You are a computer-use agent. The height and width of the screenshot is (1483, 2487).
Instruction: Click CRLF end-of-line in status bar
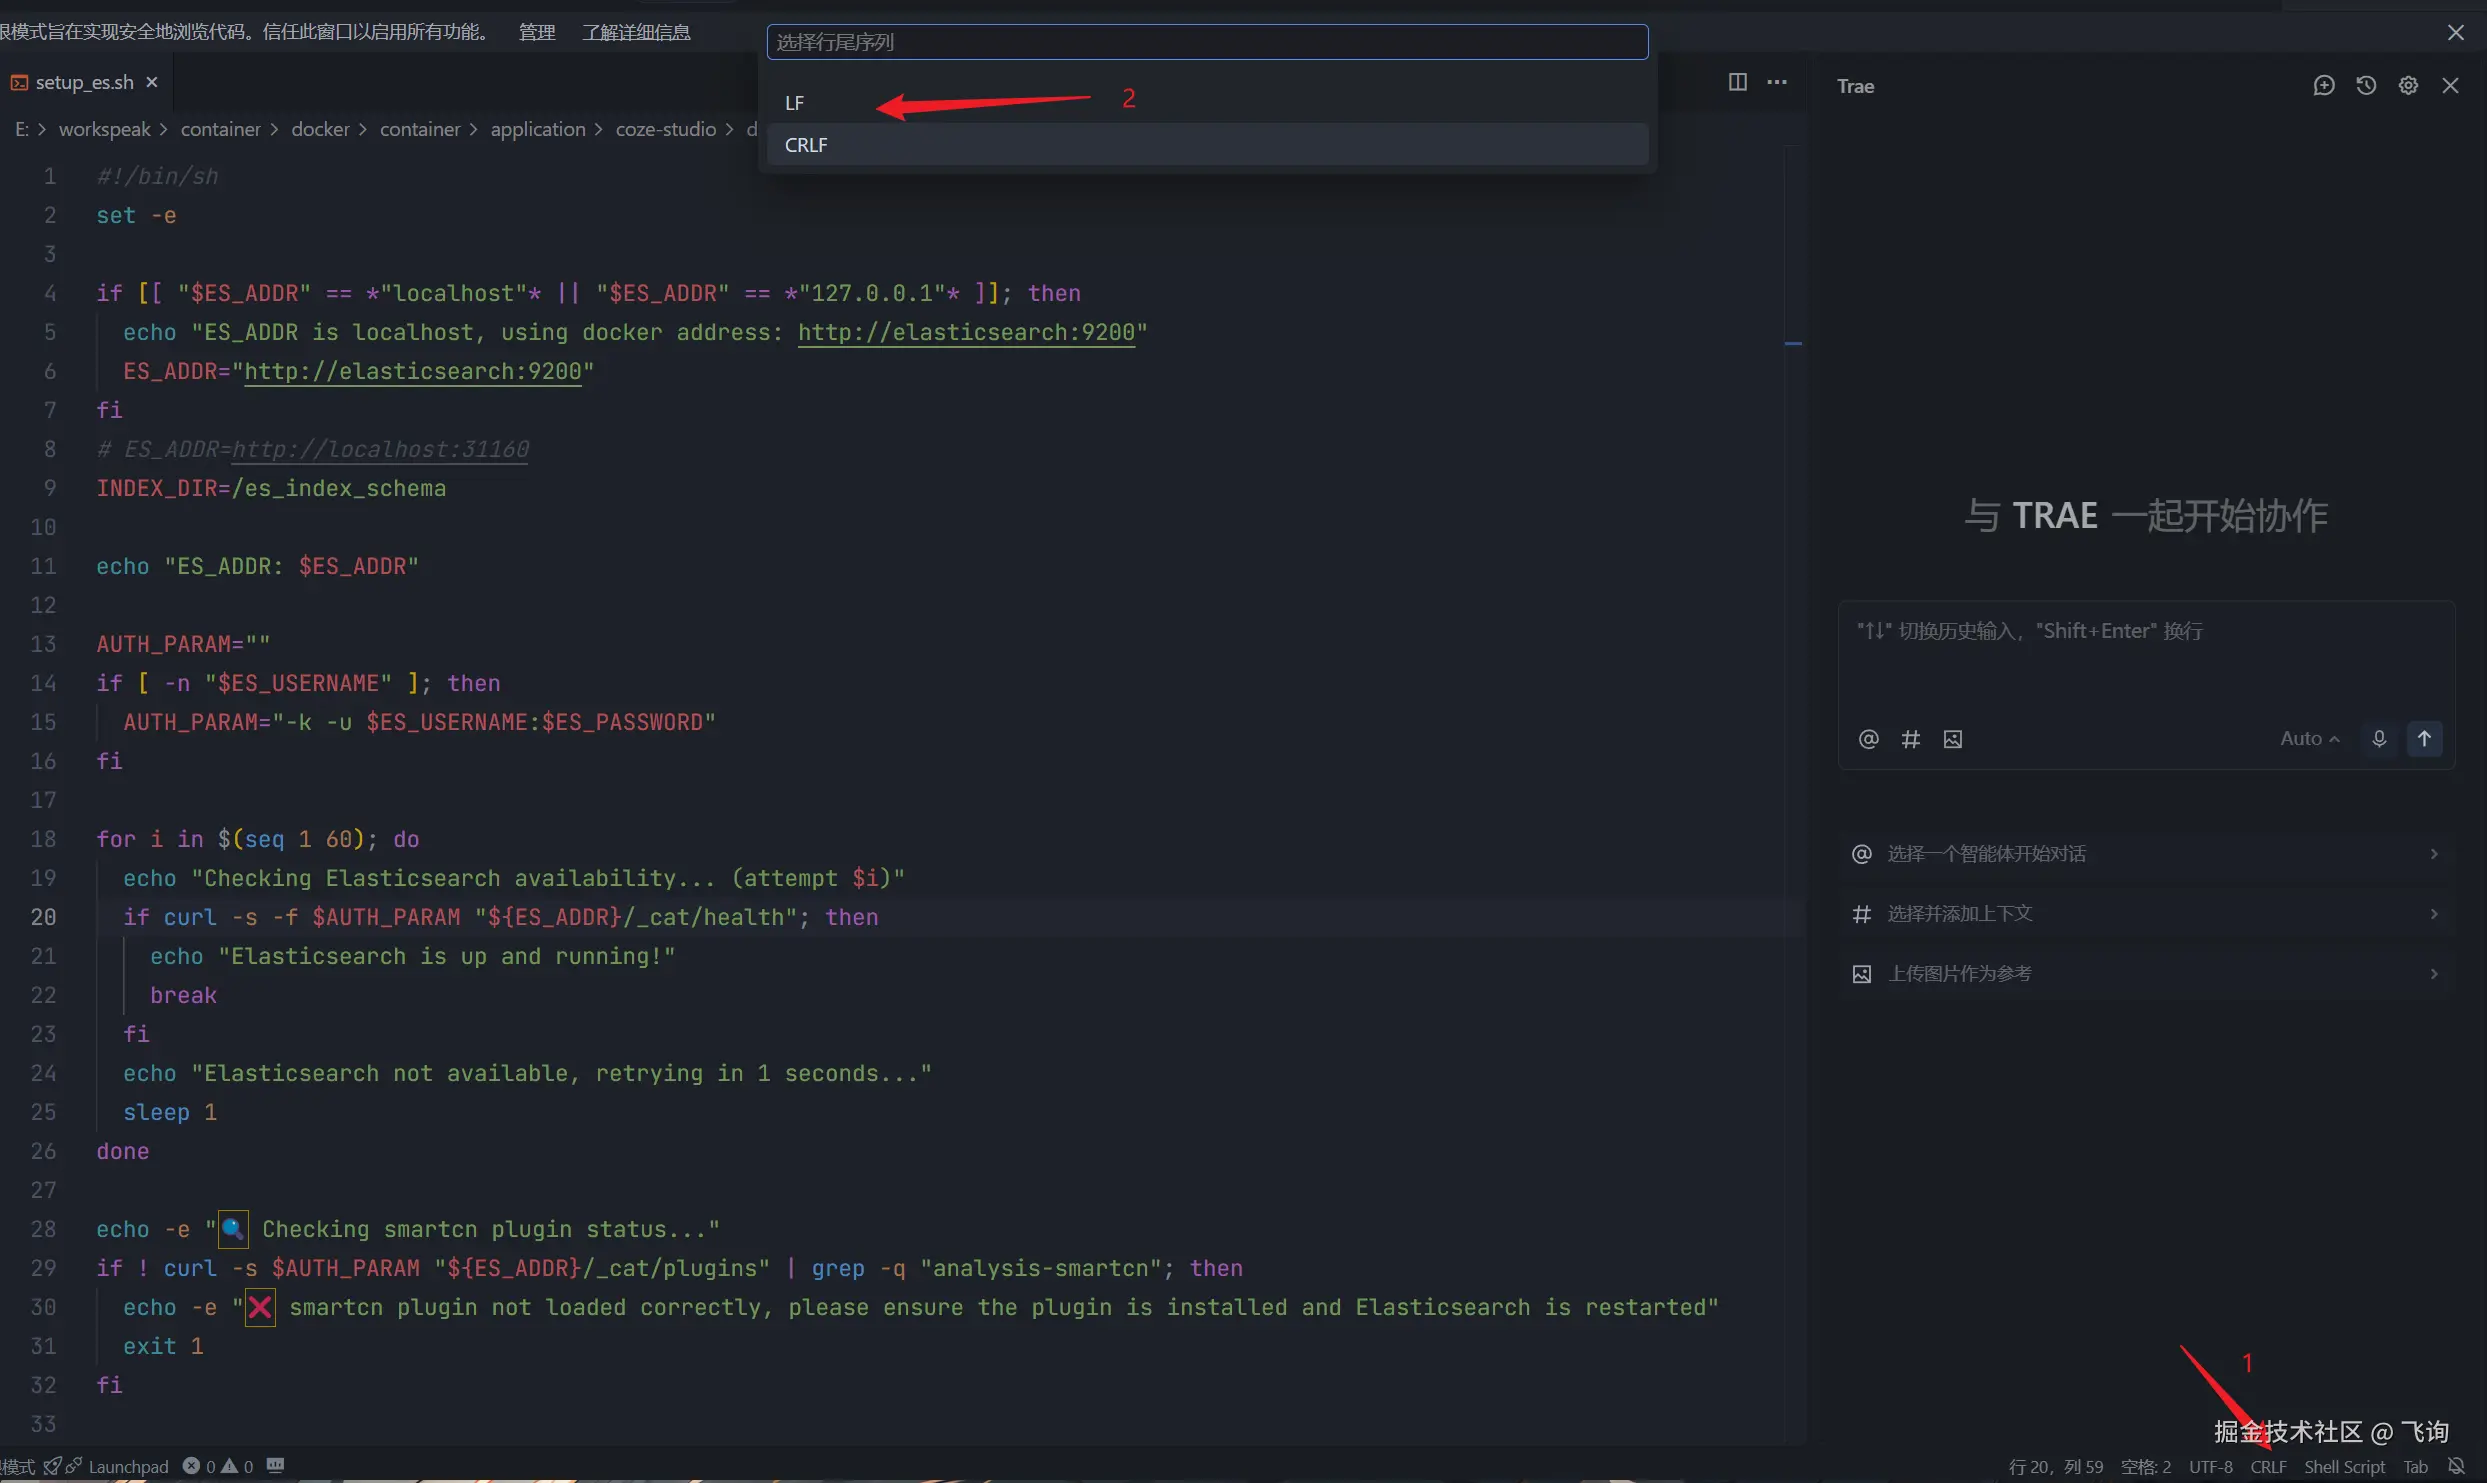2268,1467
